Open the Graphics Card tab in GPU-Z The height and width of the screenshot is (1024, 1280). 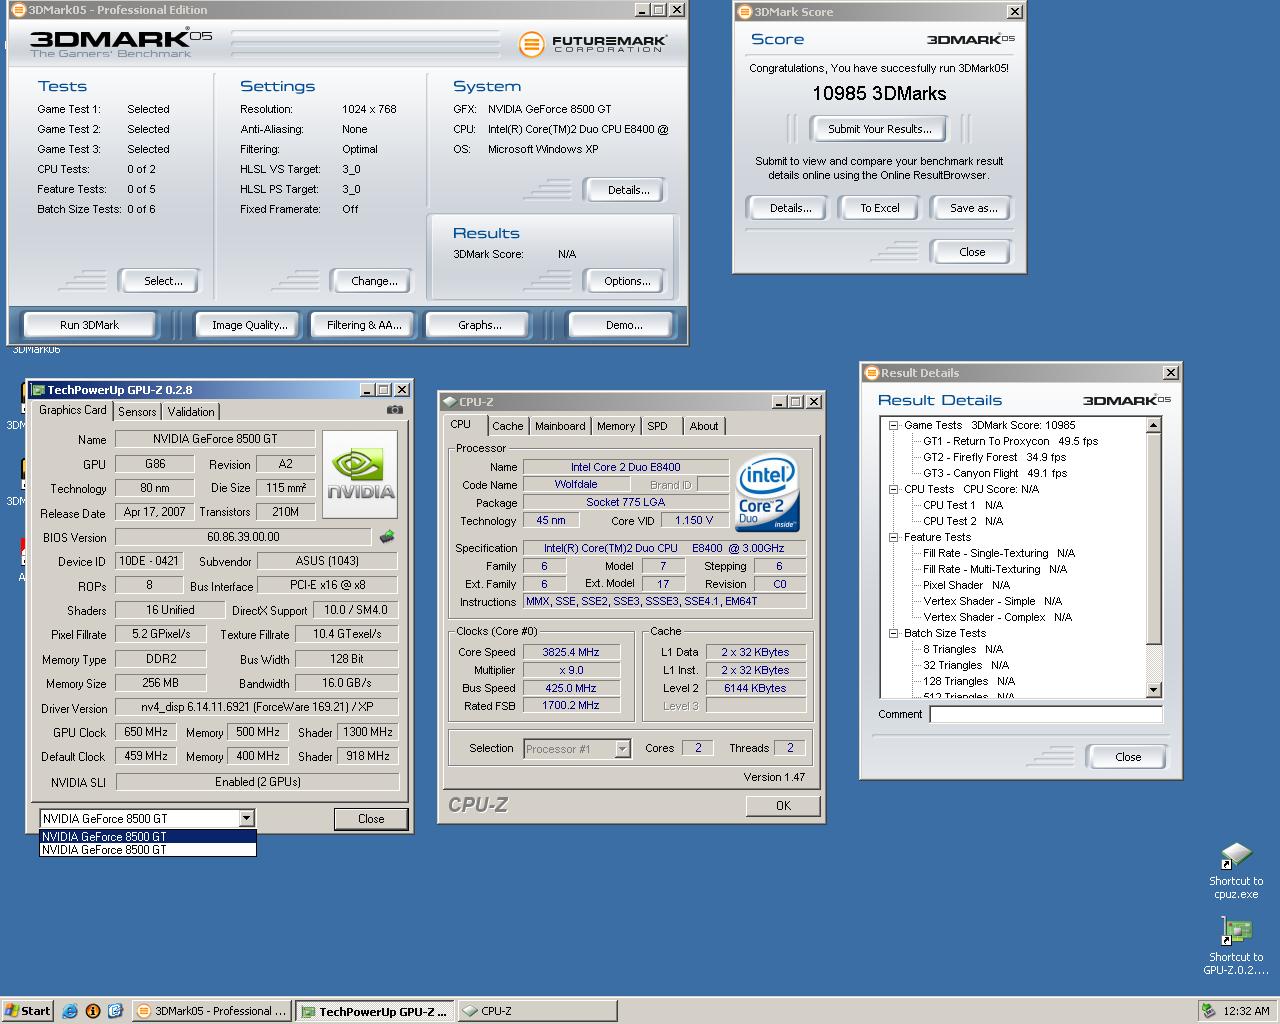72,410
